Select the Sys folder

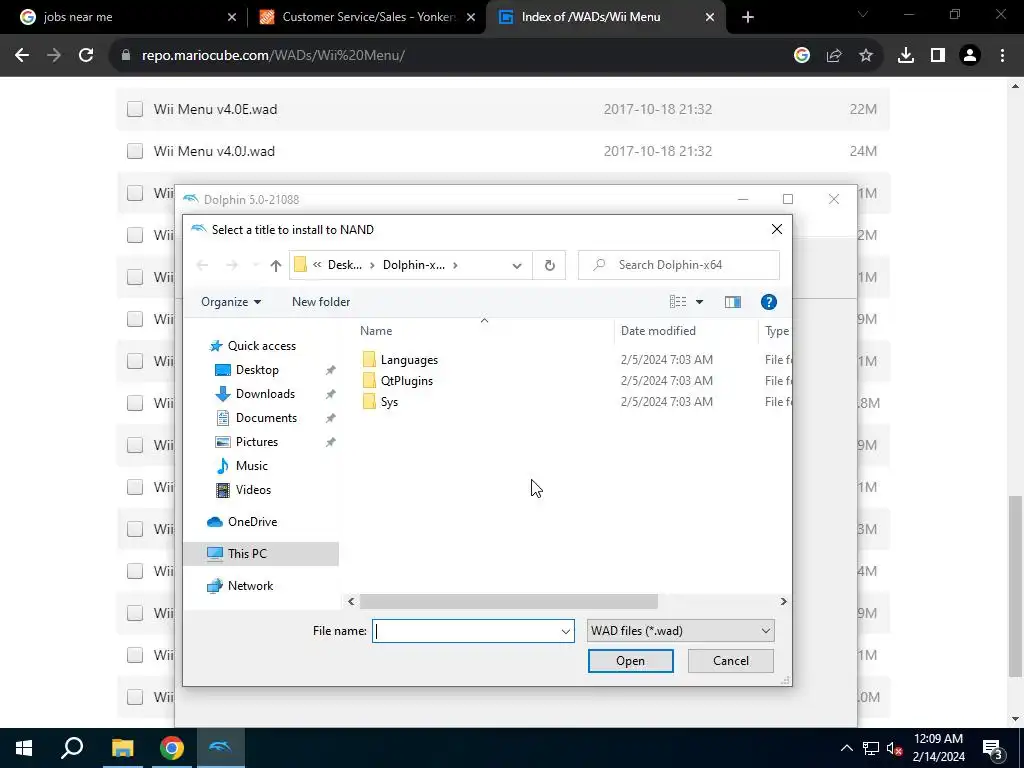click(389, 402)
